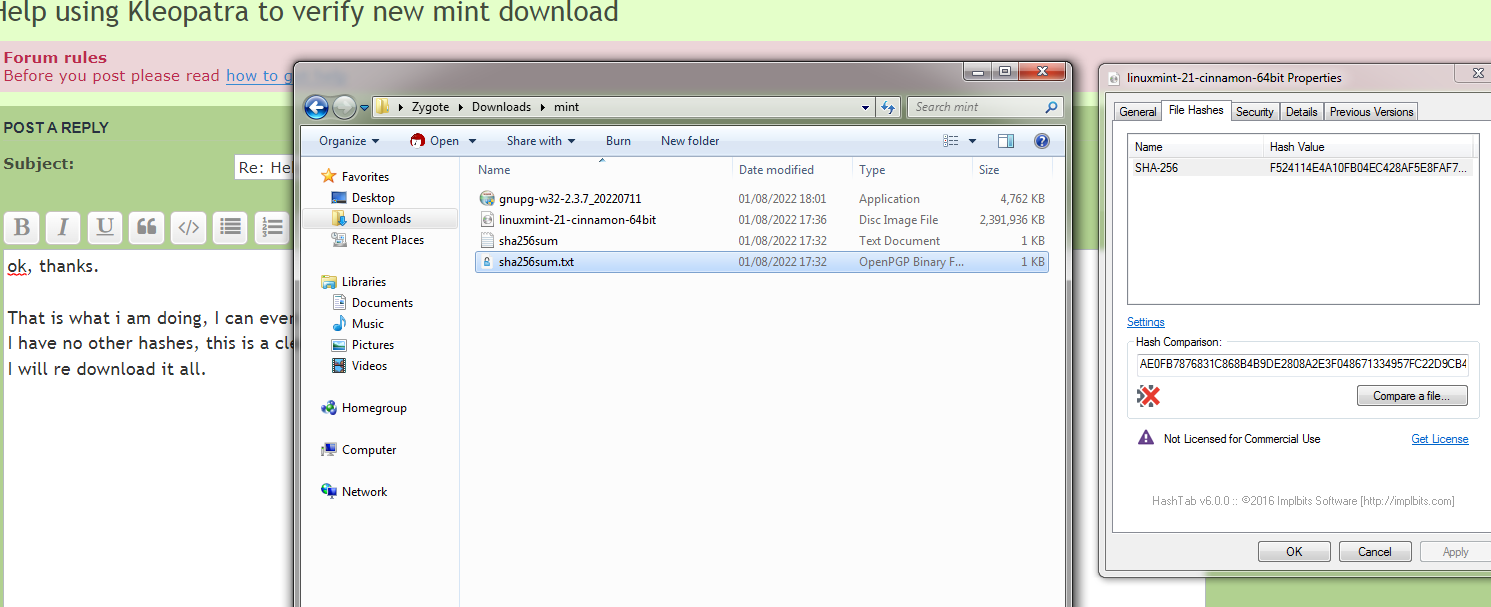1491x607 pixels.
Task: Open Downloads in the navigation pane
Action: [381, 219]
